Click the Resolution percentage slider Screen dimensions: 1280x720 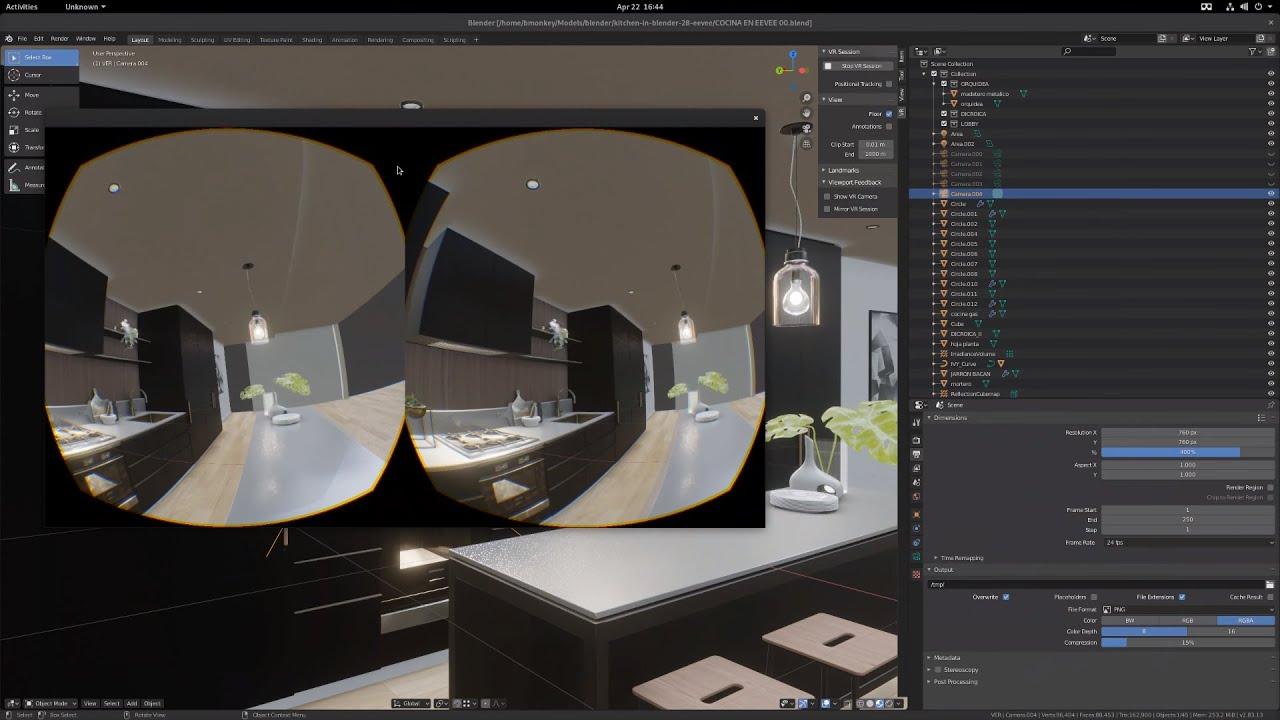tap(1188, 452)
